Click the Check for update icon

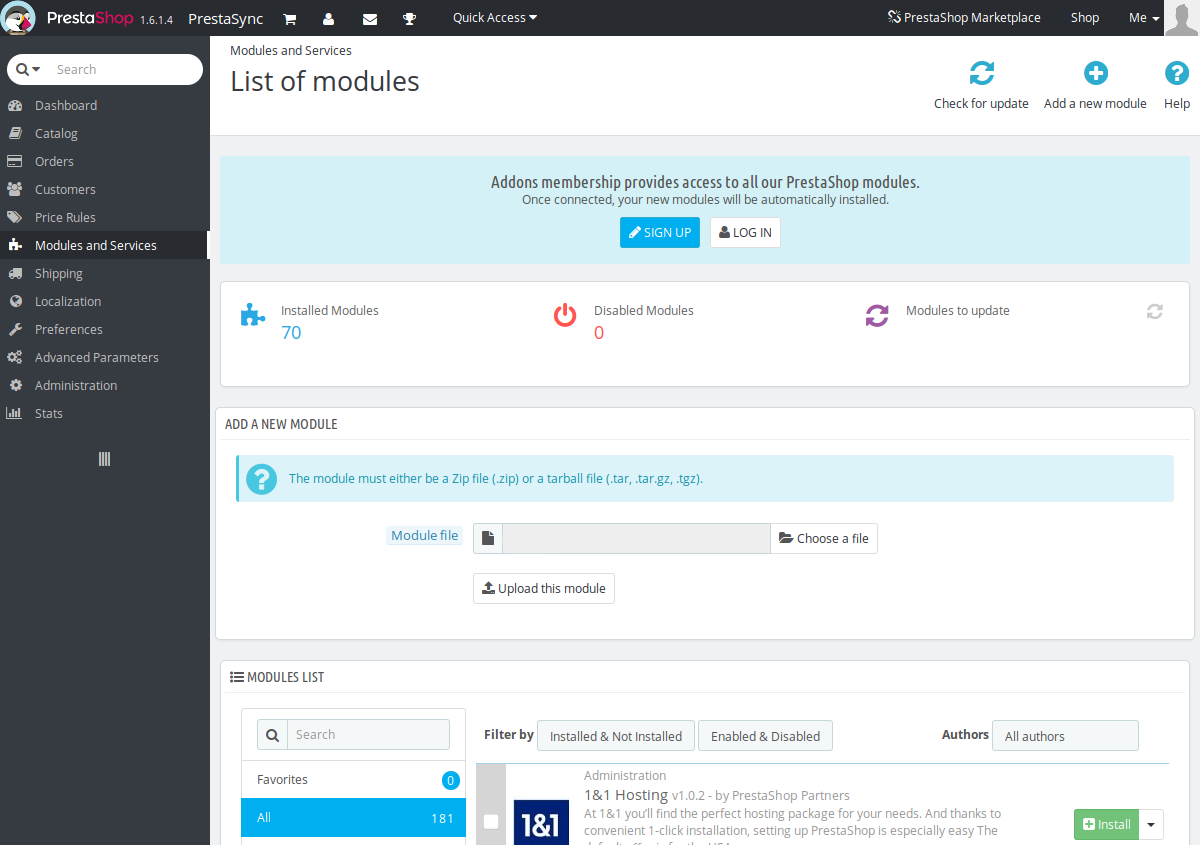click(x=982, y=73)
